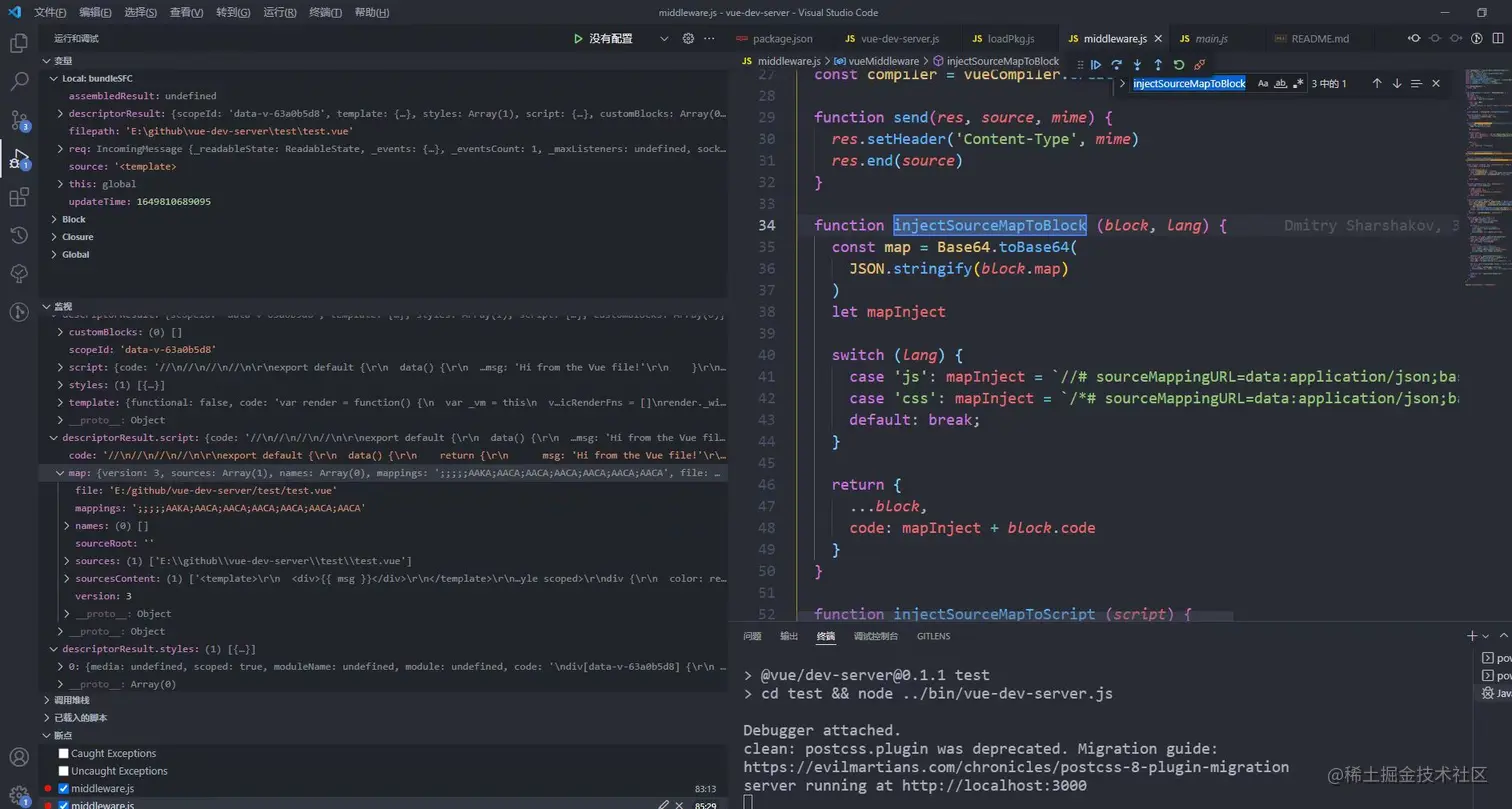Image resolution: width=1512 pixels, height=809 pixels.
Task: Expand the Closure scope in variables
Action: (53, 237)
